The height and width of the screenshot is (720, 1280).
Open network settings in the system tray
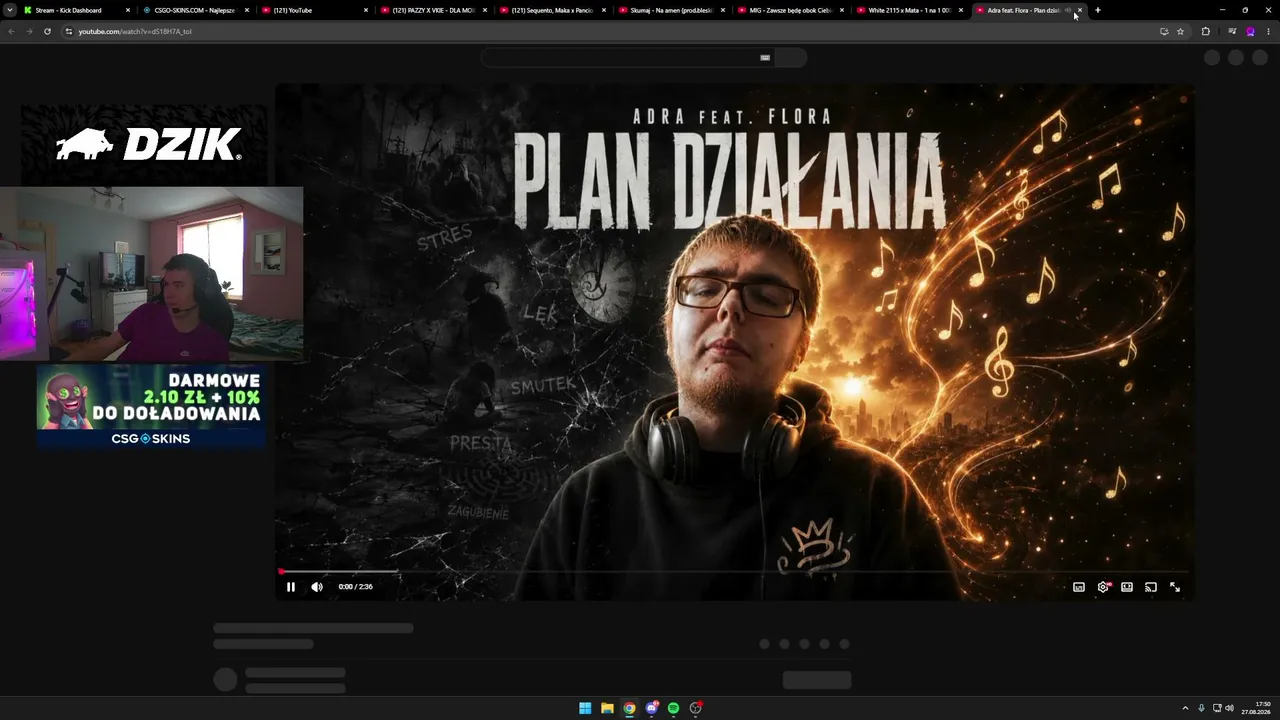click(x=1216, y=708)
